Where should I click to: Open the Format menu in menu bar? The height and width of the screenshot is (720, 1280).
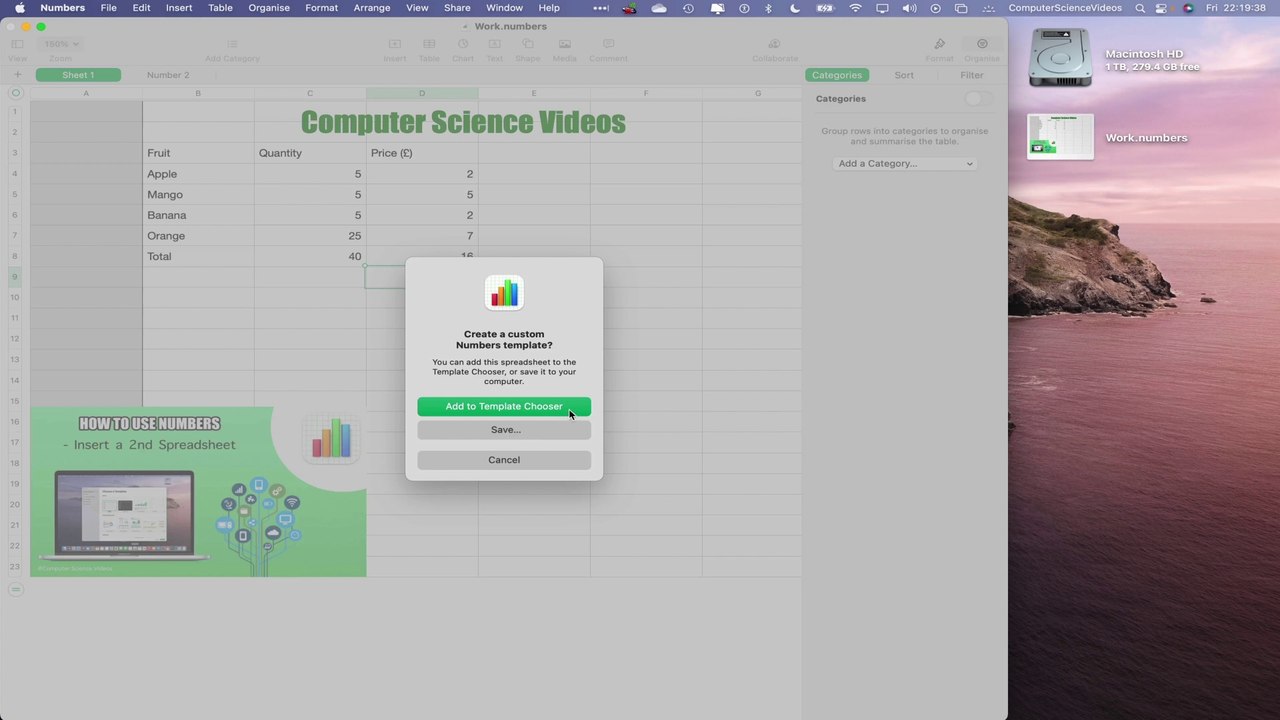coord(321,8)
